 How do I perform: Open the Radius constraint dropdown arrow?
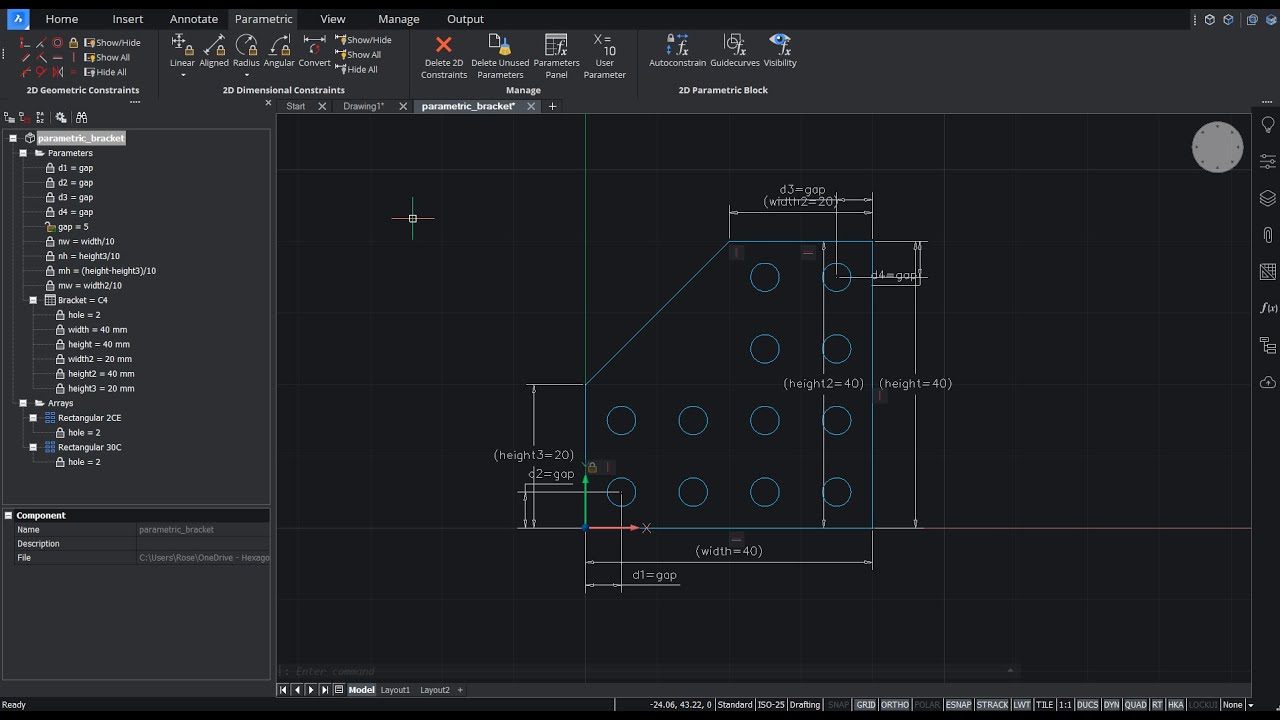click(x=246, y=75)
